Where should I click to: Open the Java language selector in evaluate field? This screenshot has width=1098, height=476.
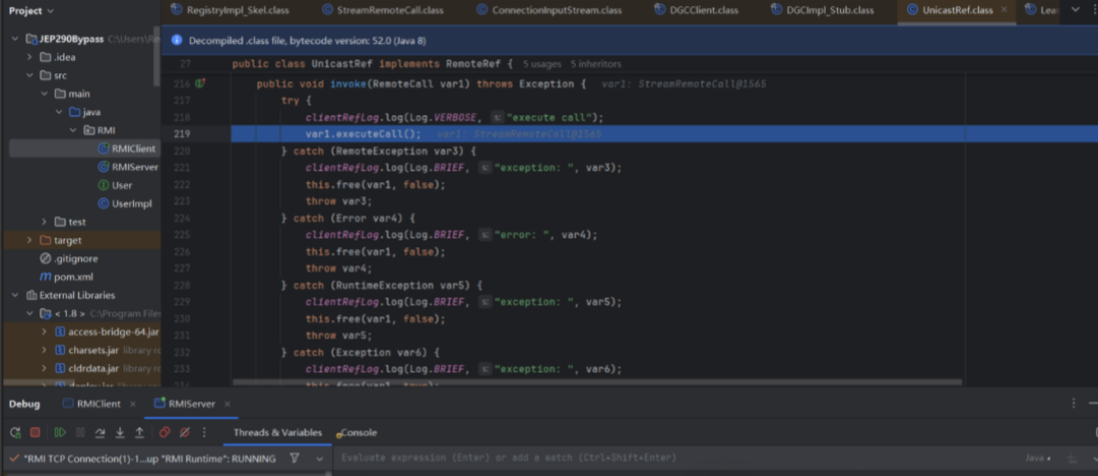coord(1038,458)
